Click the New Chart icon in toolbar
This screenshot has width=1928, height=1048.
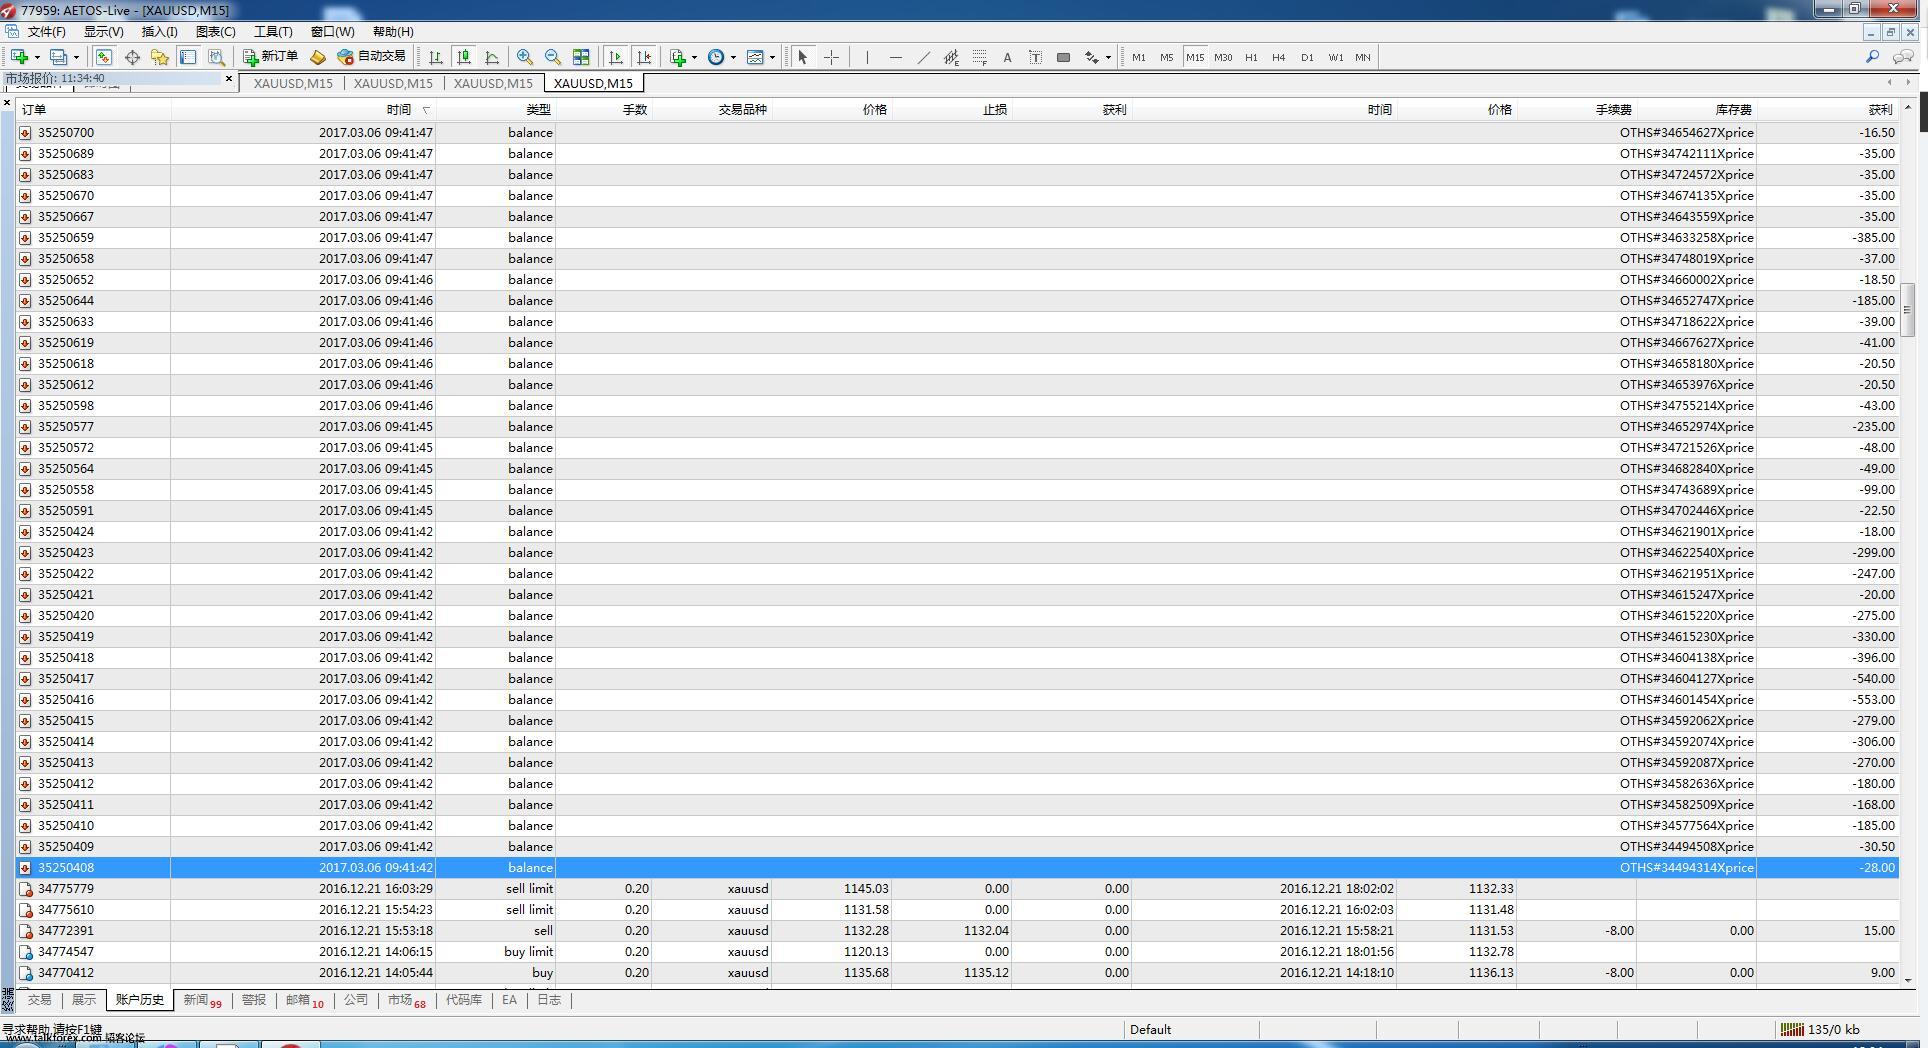pyautogui.click(x=20, y=57)
